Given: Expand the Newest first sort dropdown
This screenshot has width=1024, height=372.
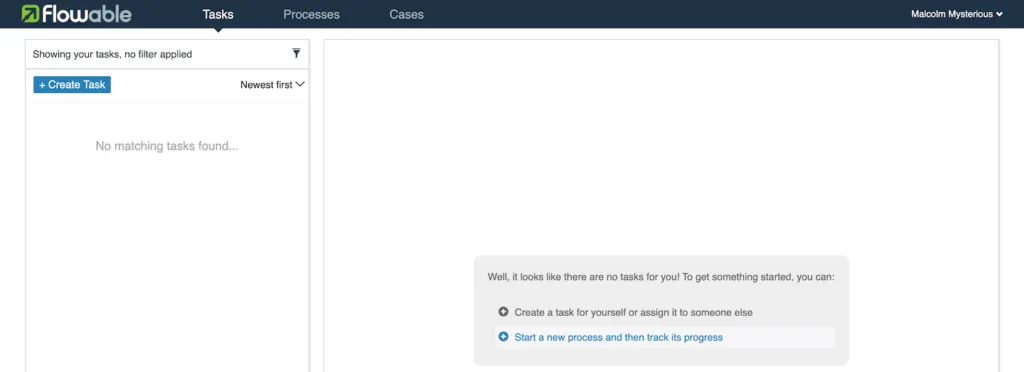Looking at the screenshot, I should tap(272, 84).
